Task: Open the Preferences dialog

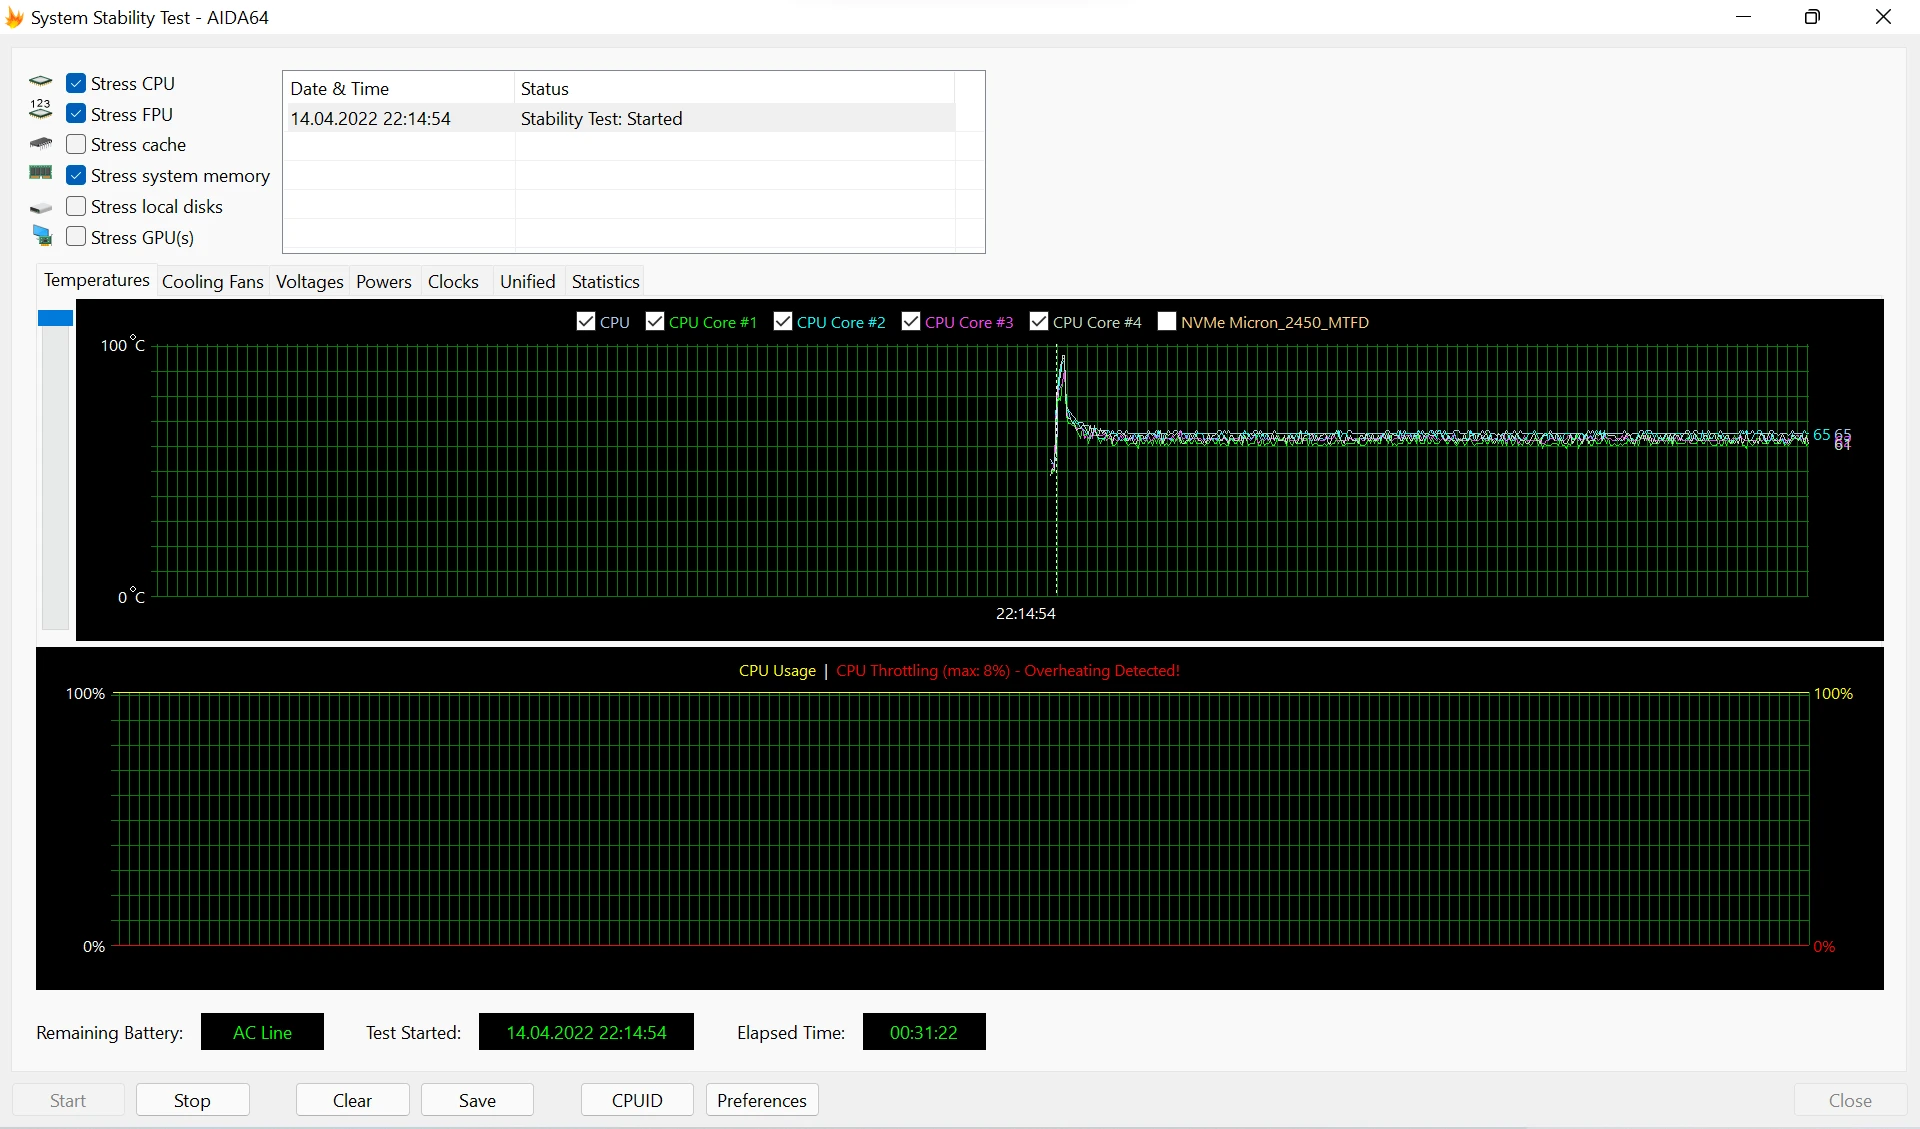Action: [x=762, y=1100]
